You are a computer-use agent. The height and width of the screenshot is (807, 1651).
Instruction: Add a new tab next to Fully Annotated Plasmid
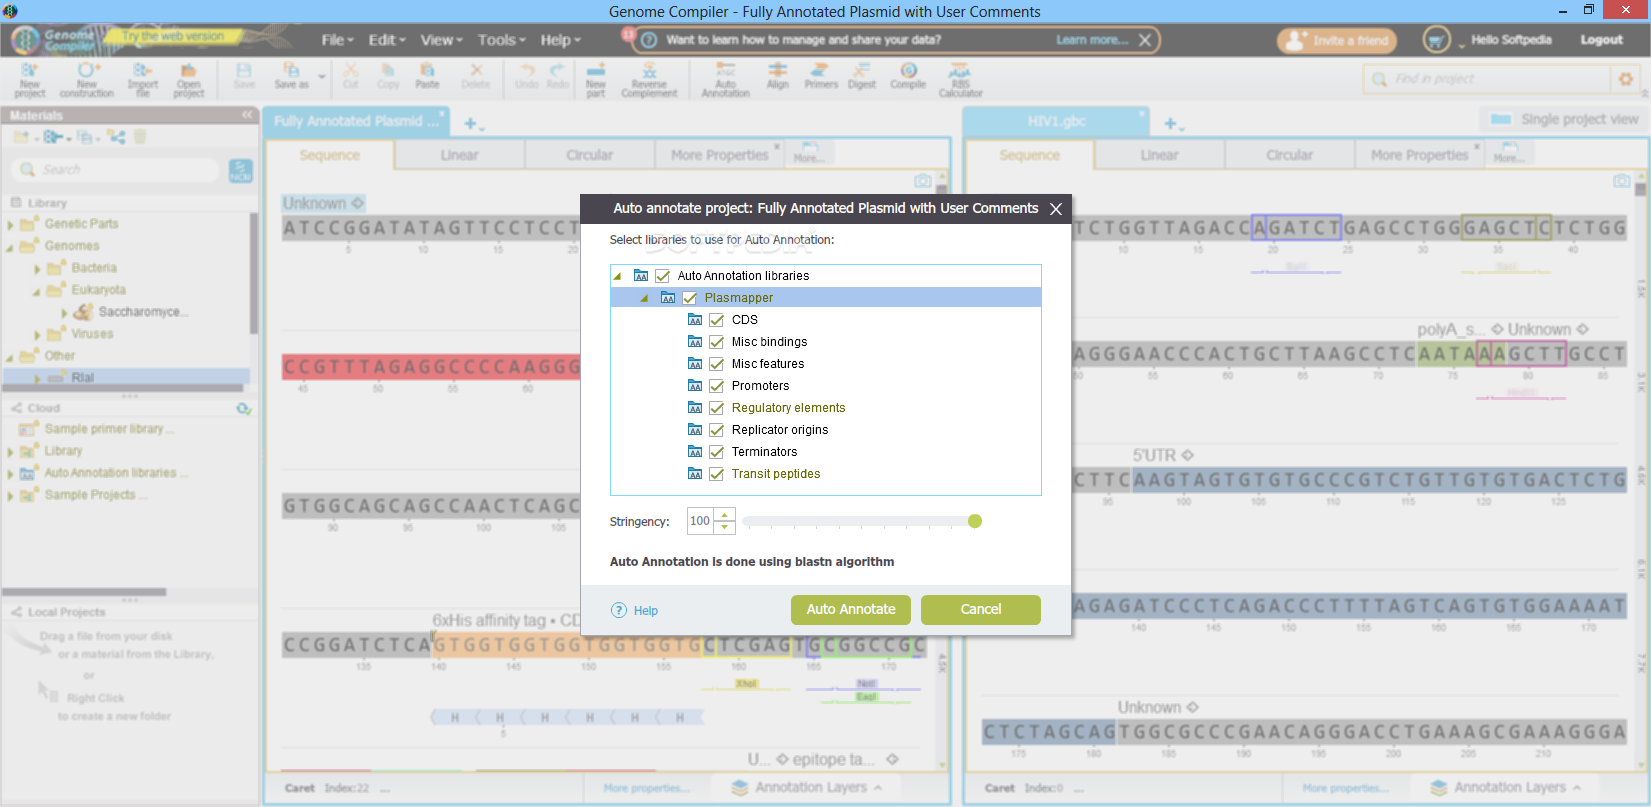tap(474, 123)
